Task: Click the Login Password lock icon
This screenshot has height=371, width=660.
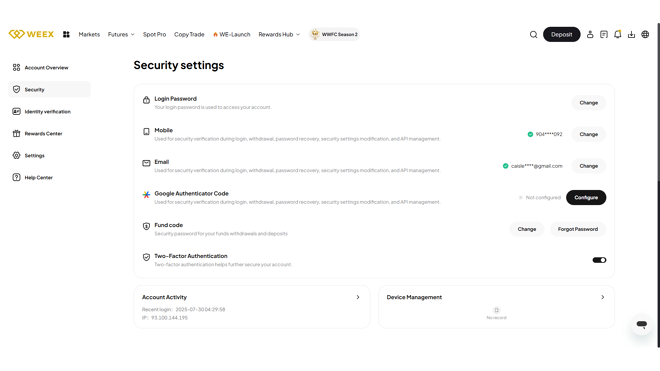Action: [146, 100]
